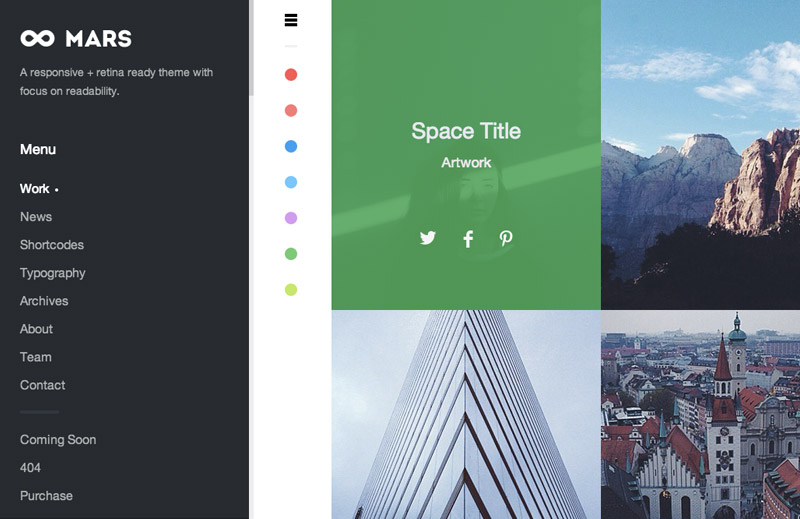800x519 pixels.
Task: Open the Space Title project
Action: pos(466,131)
